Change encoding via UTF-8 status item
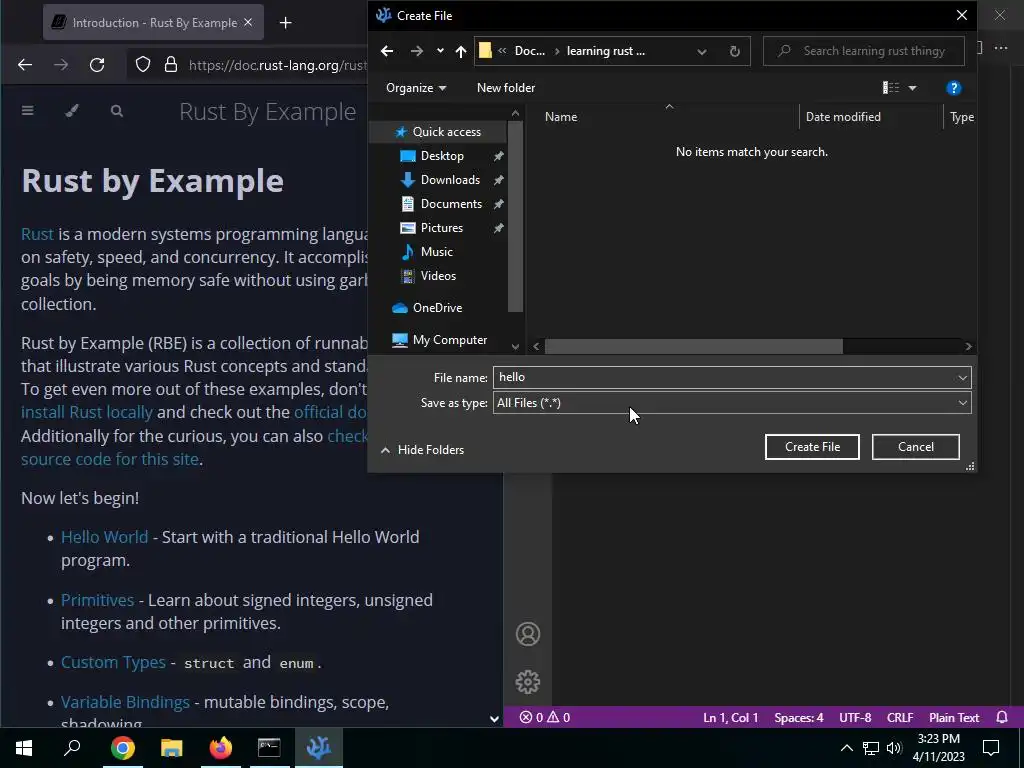The width and height of the screenshot is (1024, 768). pos(855,718)
